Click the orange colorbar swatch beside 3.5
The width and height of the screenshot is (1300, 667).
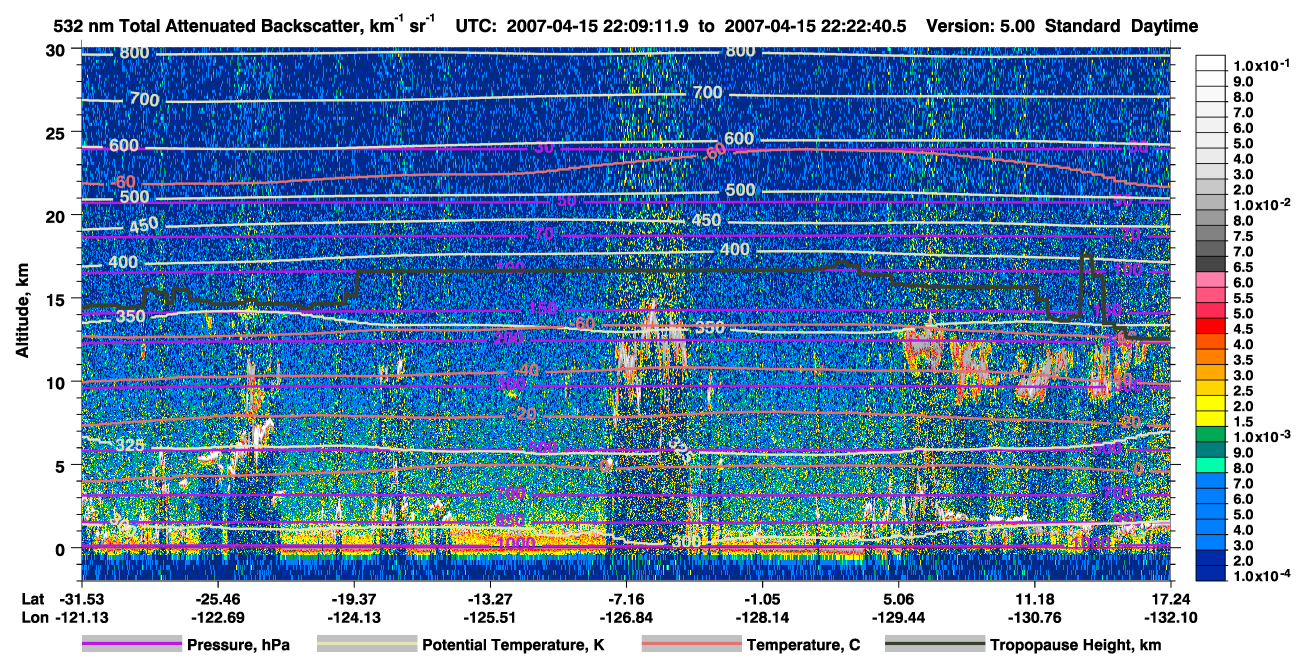coord(1210,357)
